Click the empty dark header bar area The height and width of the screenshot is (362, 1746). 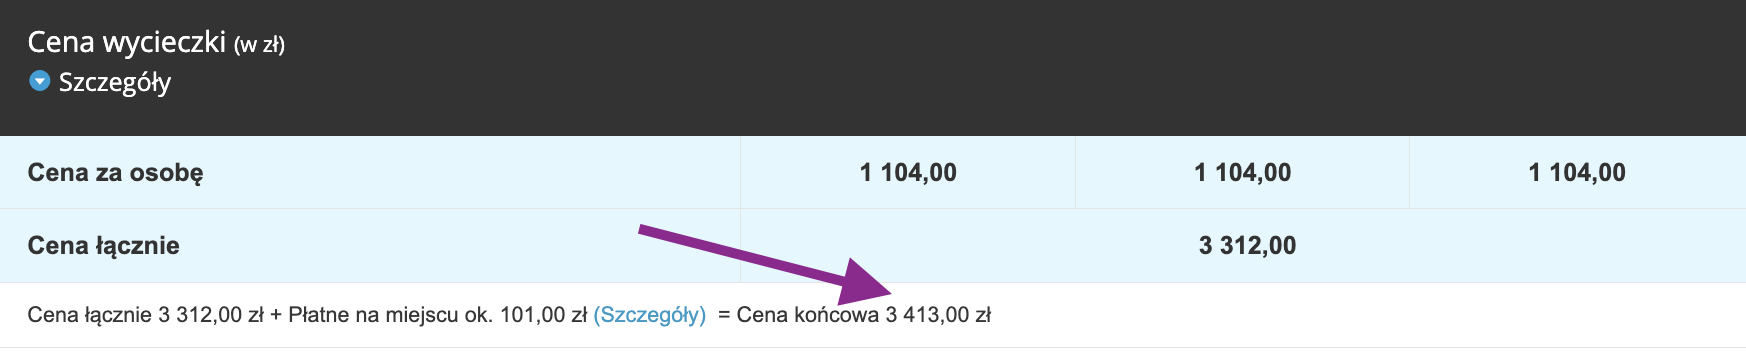tap(1000, 66)
